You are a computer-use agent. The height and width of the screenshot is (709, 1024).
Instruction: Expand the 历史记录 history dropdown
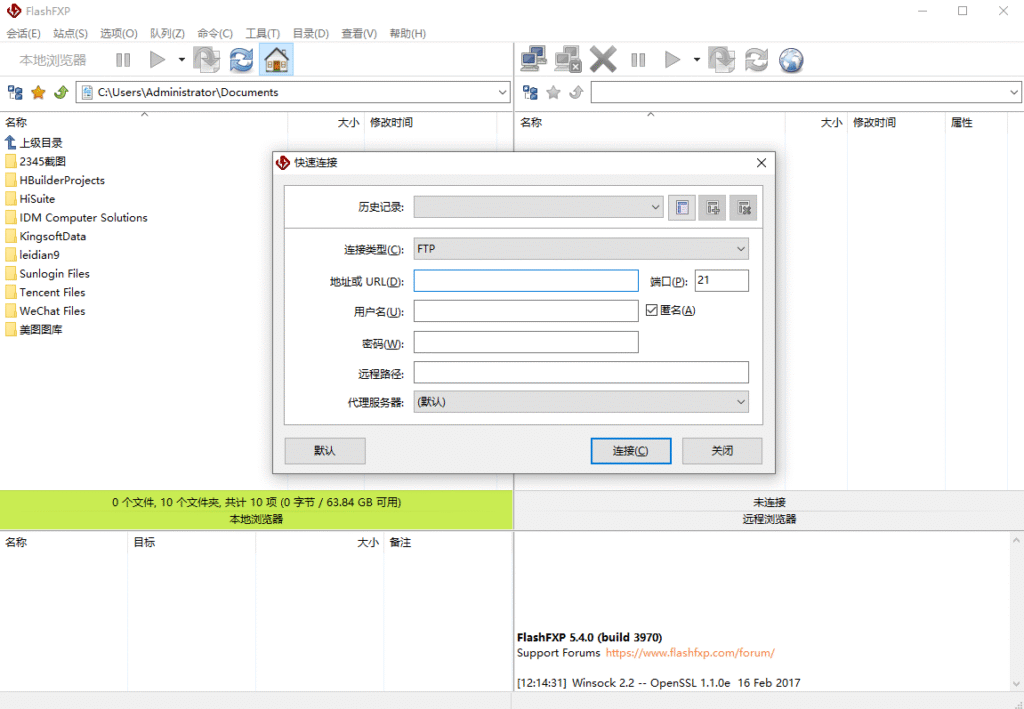pyautogui.click(x=538, y=208)
